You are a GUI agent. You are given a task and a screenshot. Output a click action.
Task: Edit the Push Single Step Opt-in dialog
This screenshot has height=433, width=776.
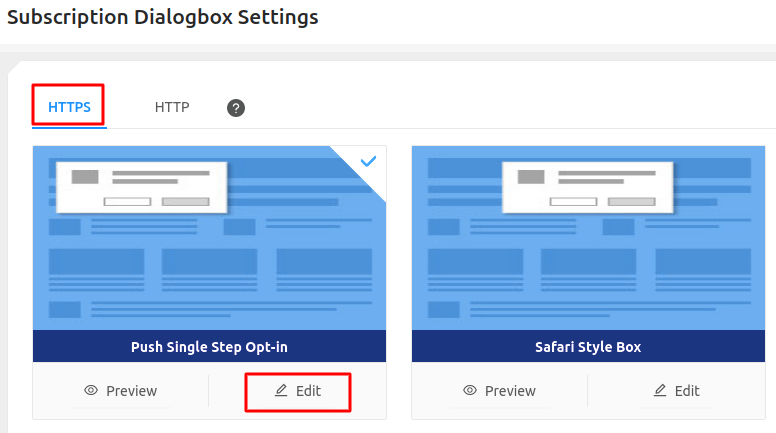point(298,391)
